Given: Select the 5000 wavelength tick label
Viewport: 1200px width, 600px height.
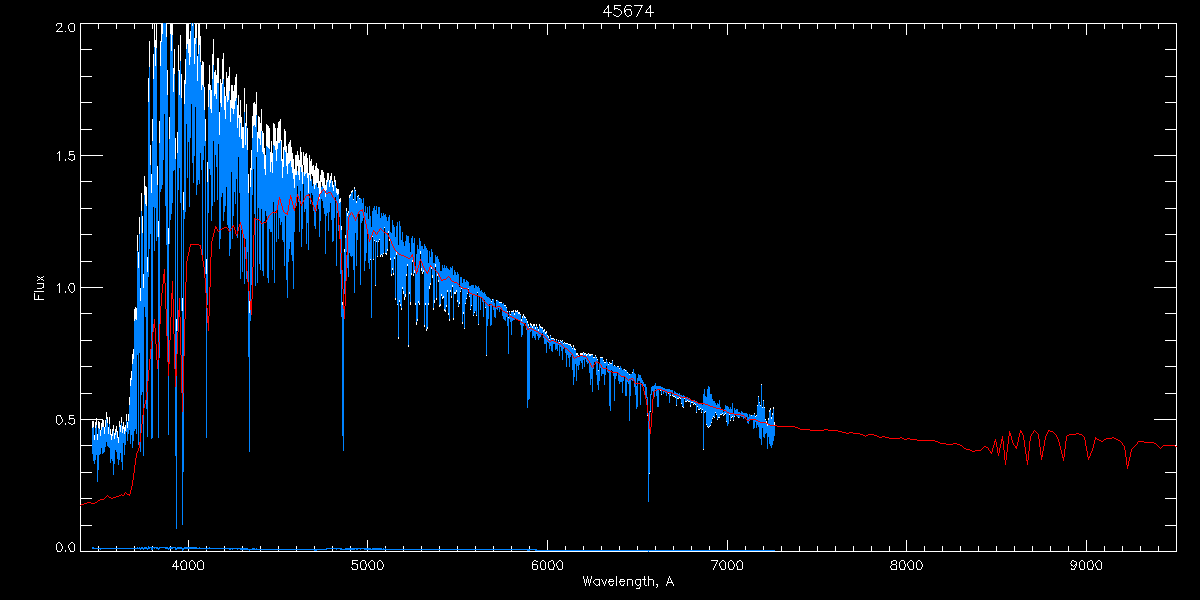Looking at the screenshot, I should [x=367, y=566].
